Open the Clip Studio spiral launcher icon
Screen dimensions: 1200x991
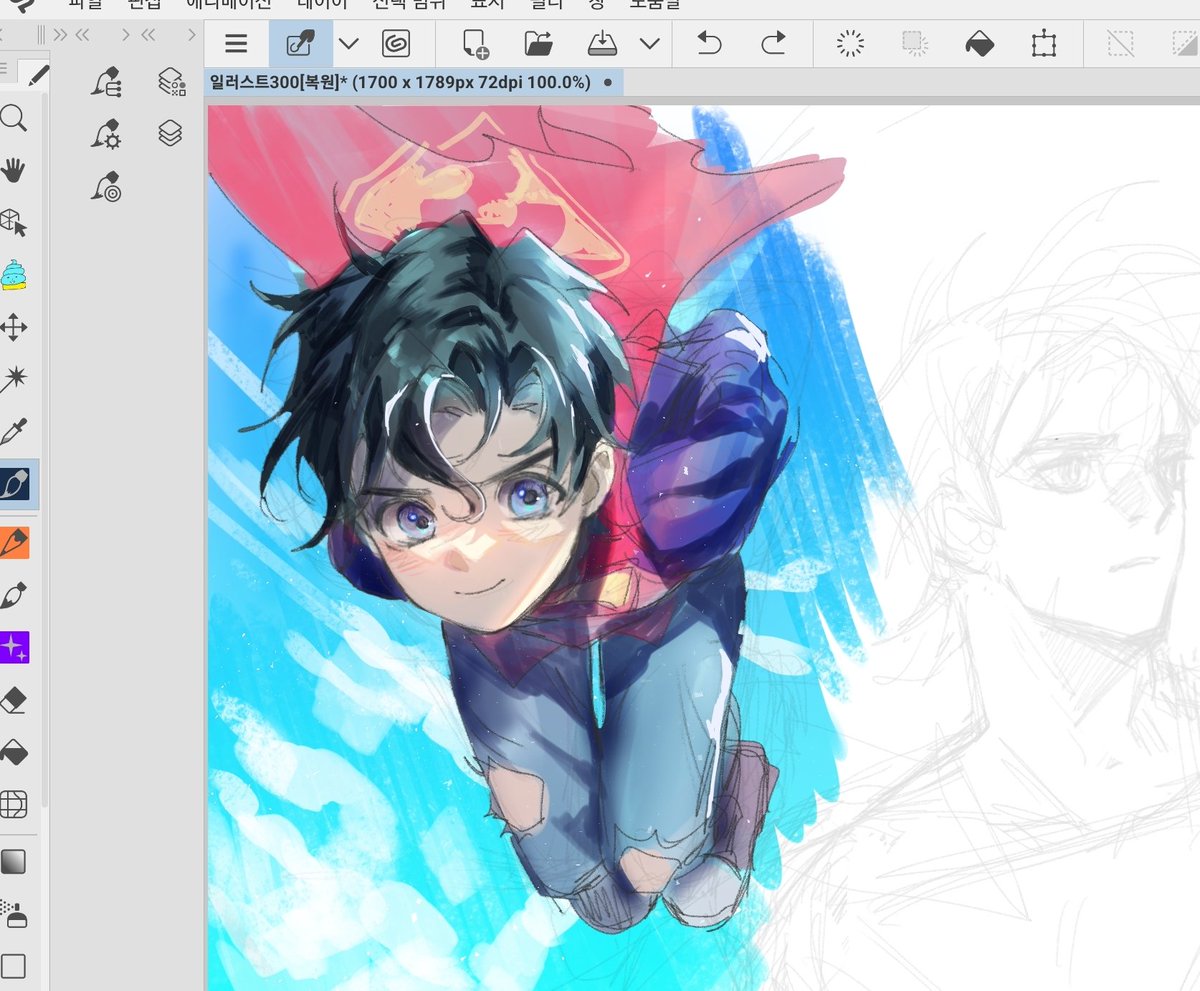point(397,44)
